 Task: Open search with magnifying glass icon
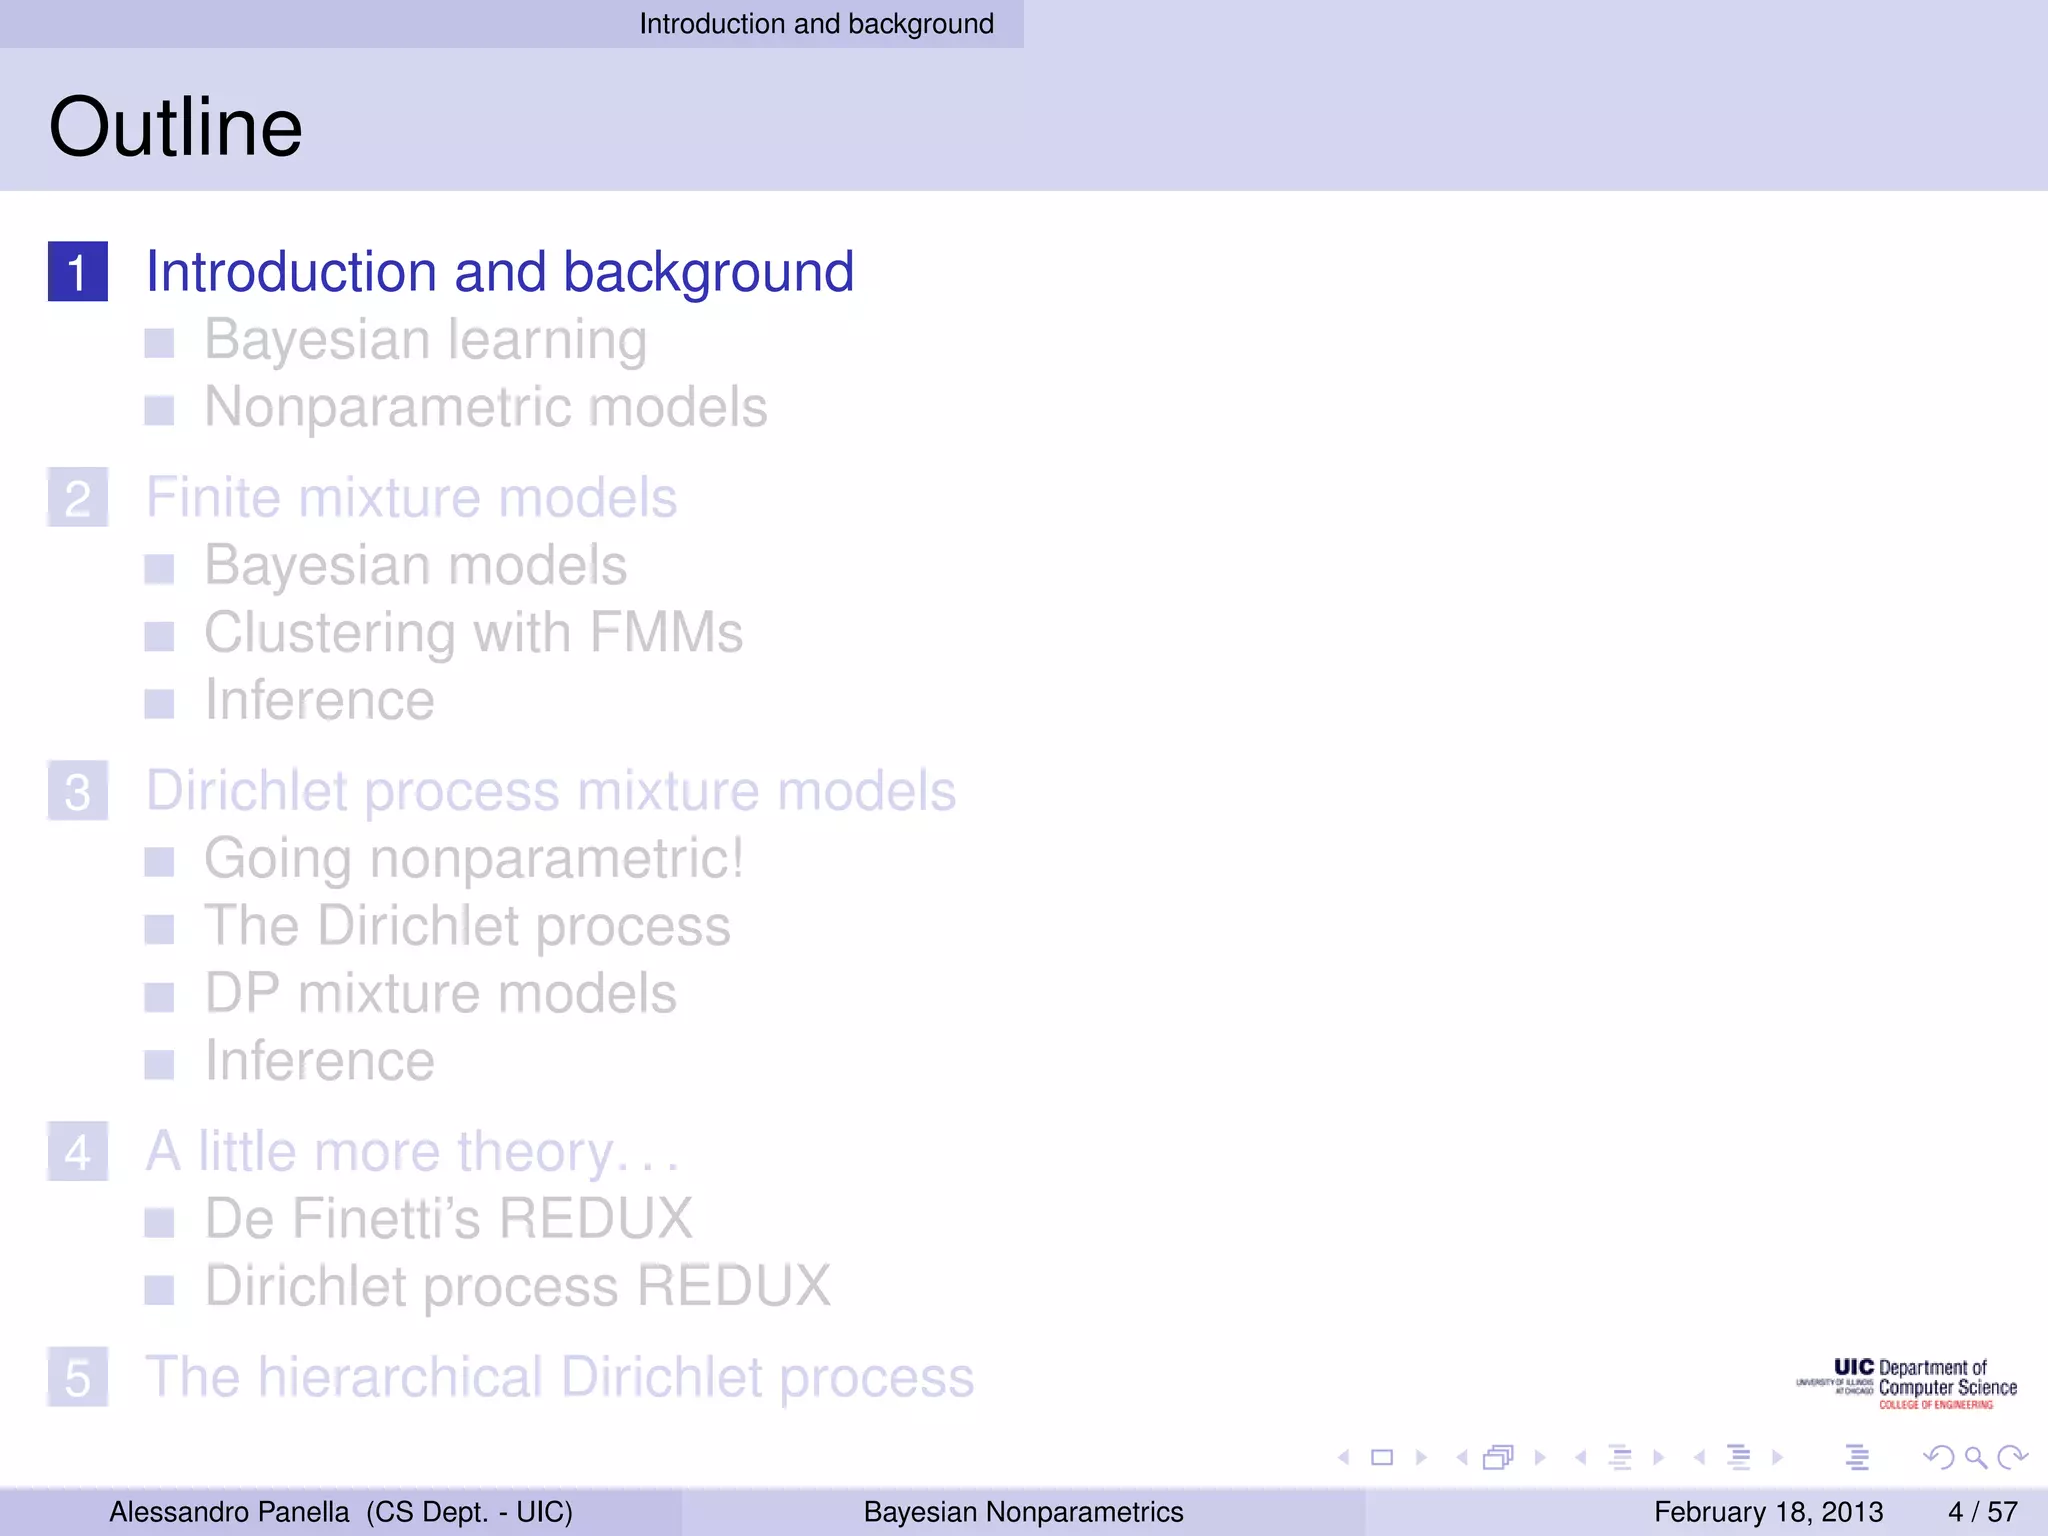(1975, 1458)
